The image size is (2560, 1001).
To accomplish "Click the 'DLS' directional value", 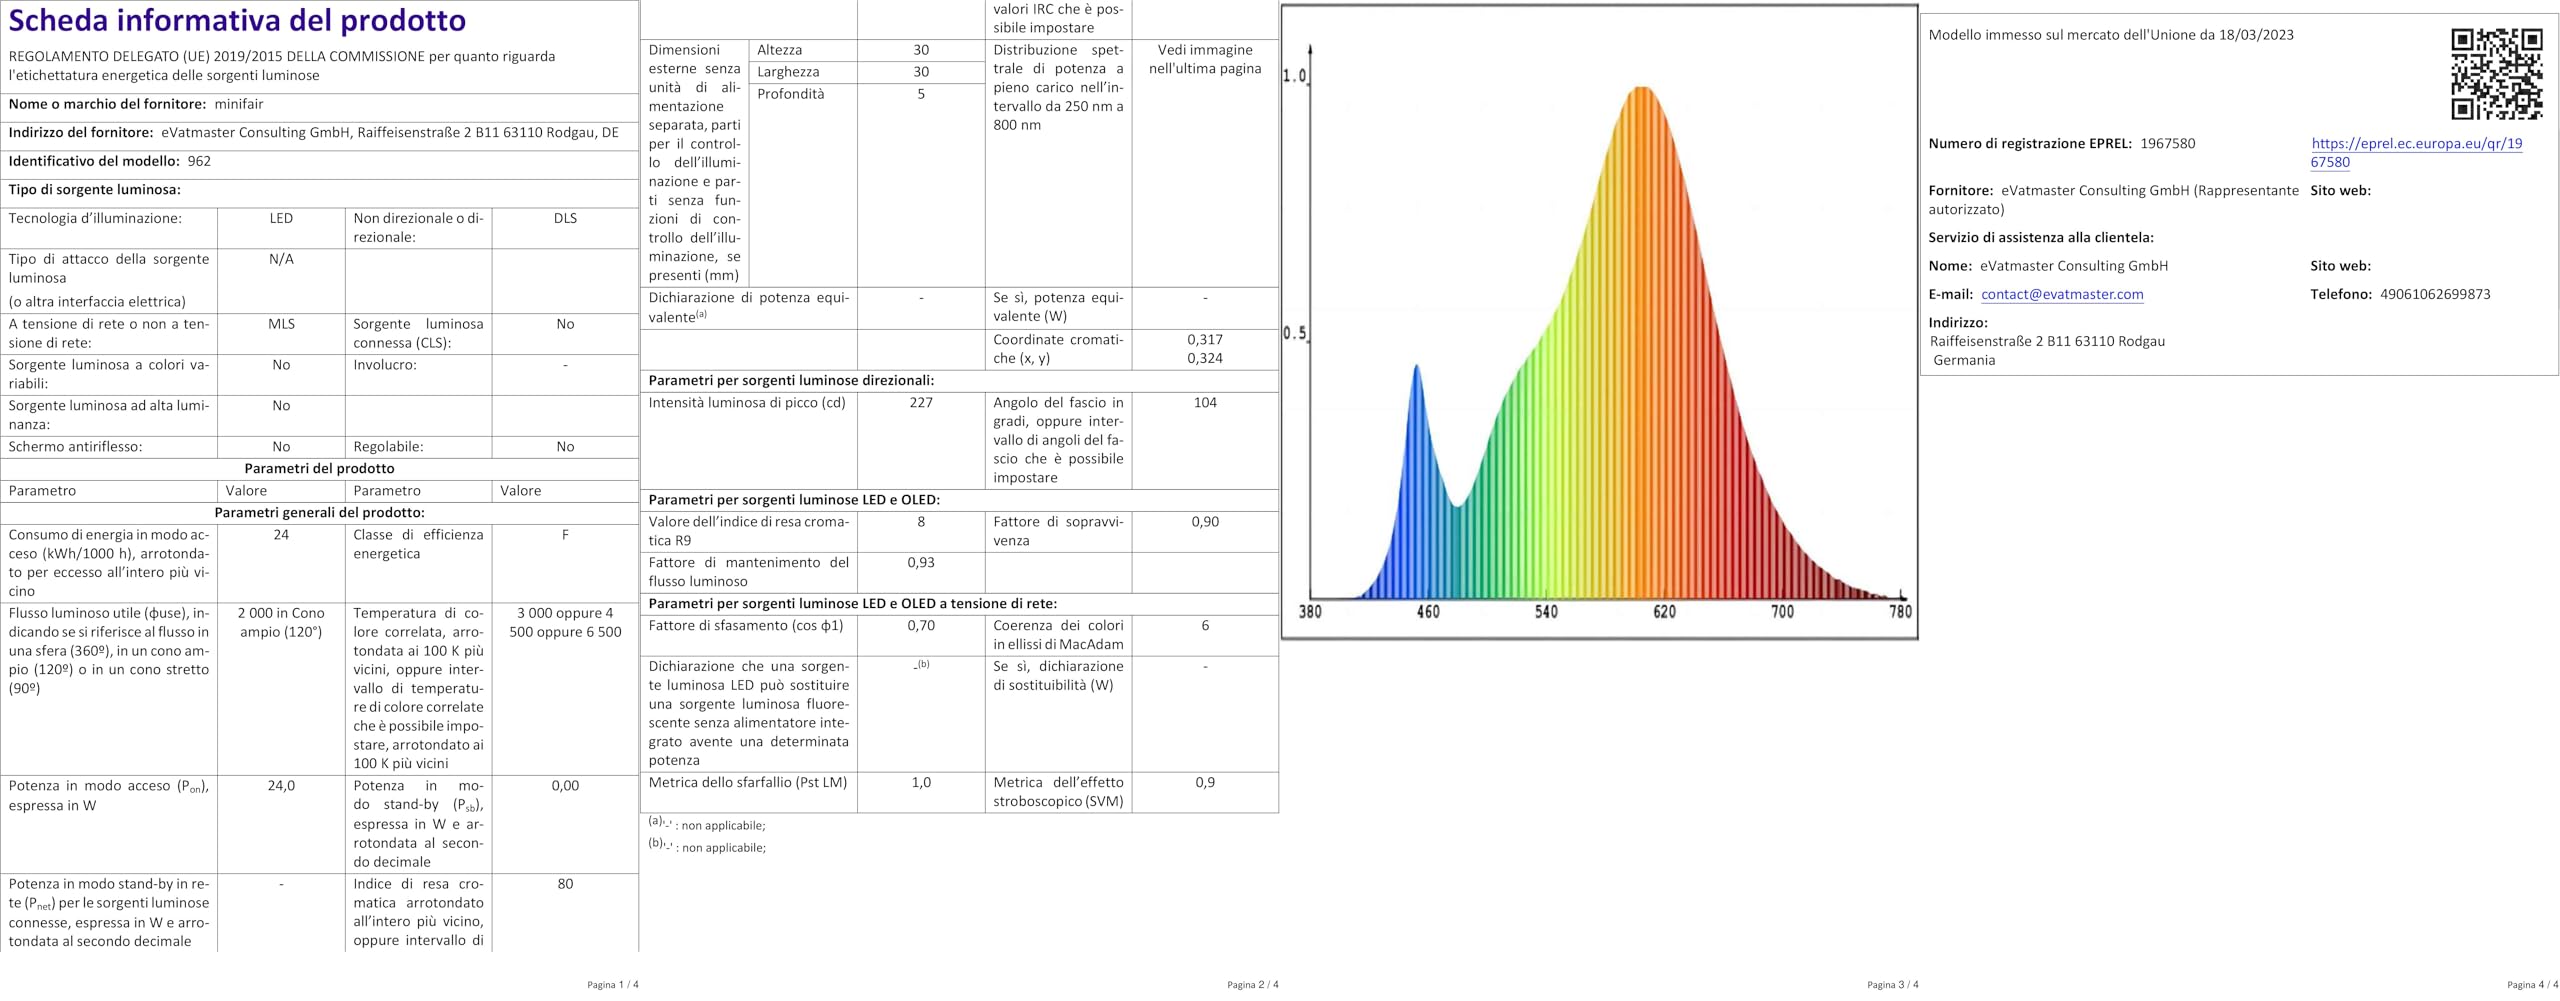I will [565, 218].
